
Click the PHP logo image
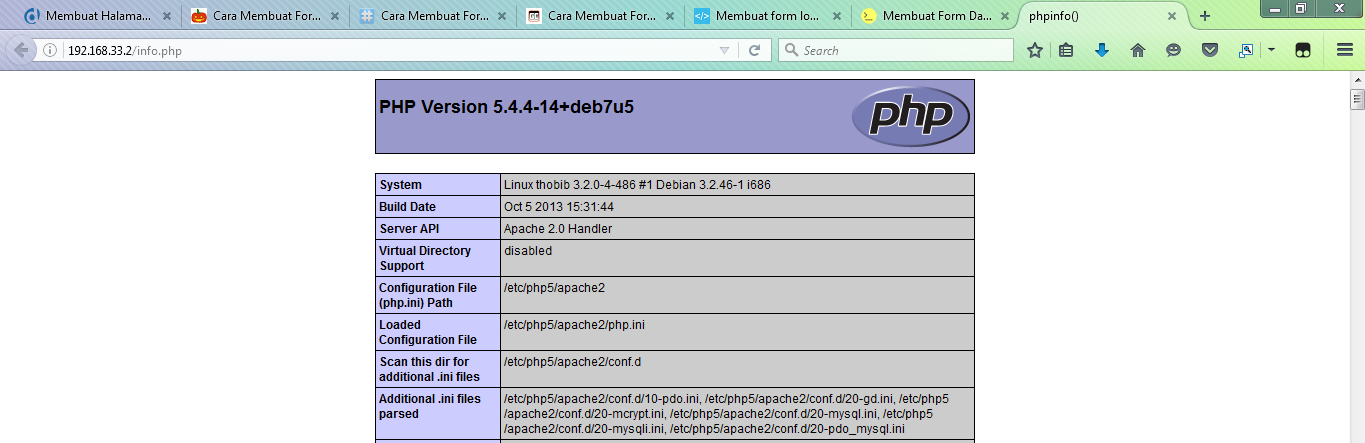[x=910, y=117]
